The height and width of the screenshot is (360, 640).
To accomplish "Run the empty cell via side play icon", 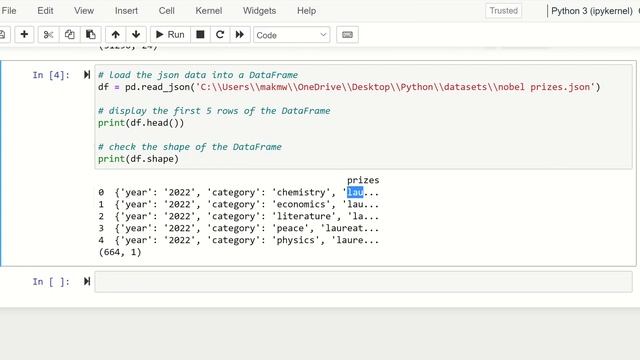I will pos(87,281).
